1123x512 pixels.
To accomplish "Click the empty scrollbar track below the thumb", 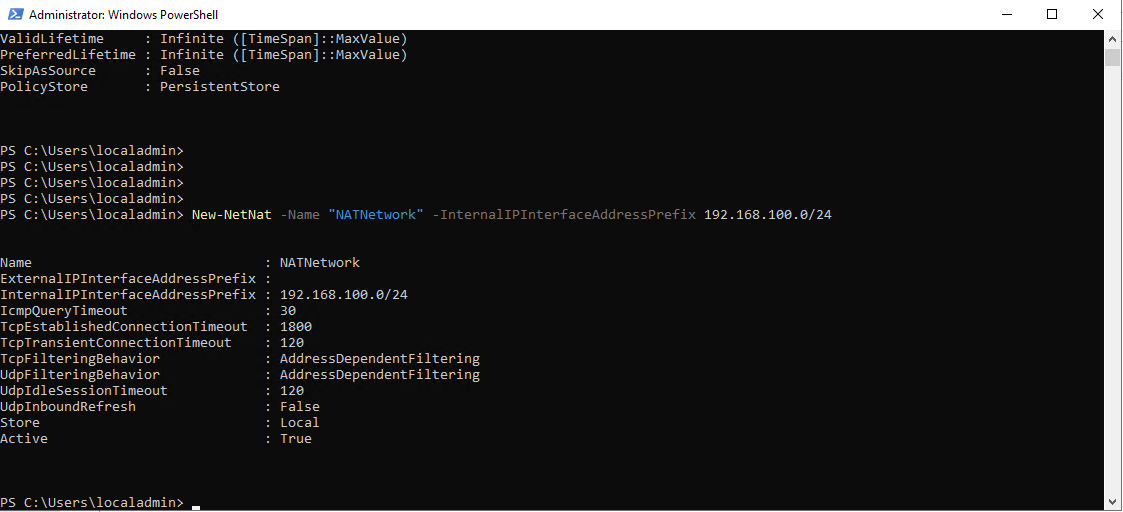I will point(1112,279).
